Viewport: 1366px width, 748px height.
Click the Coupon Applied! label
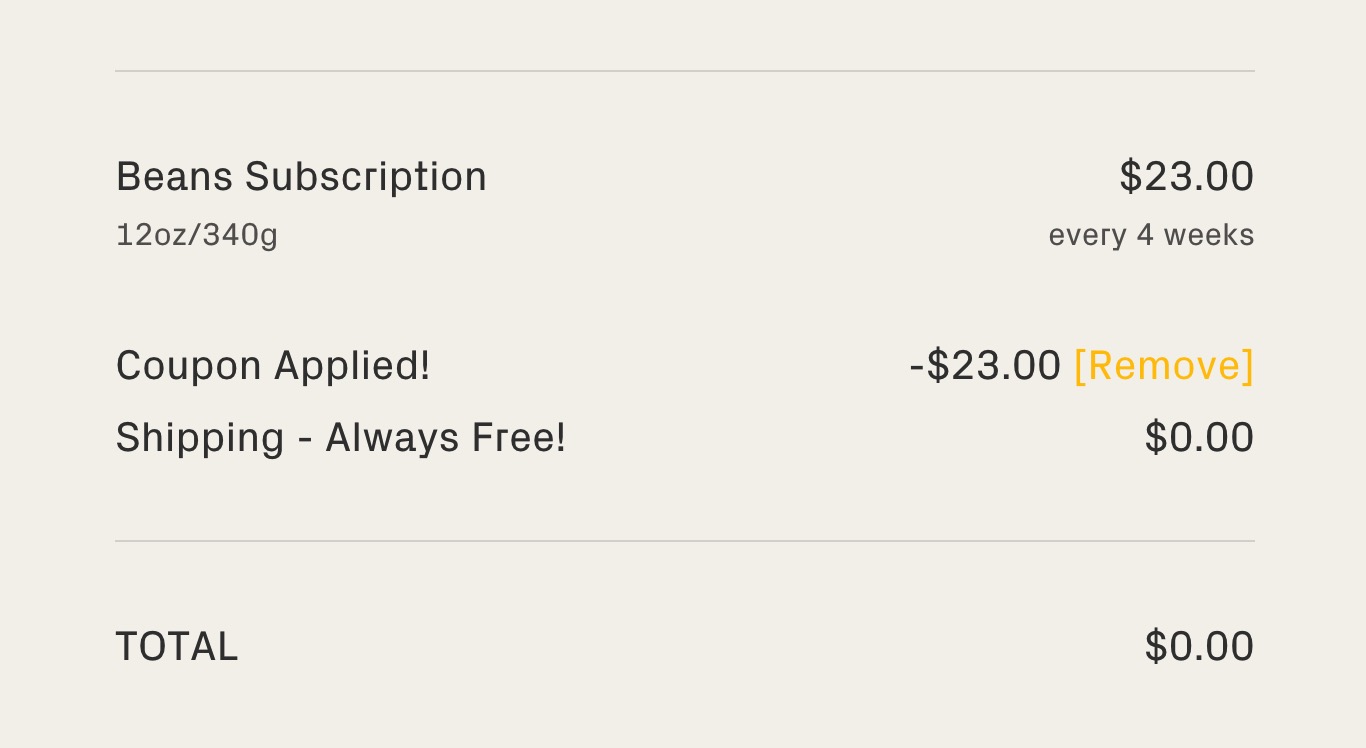273,366
